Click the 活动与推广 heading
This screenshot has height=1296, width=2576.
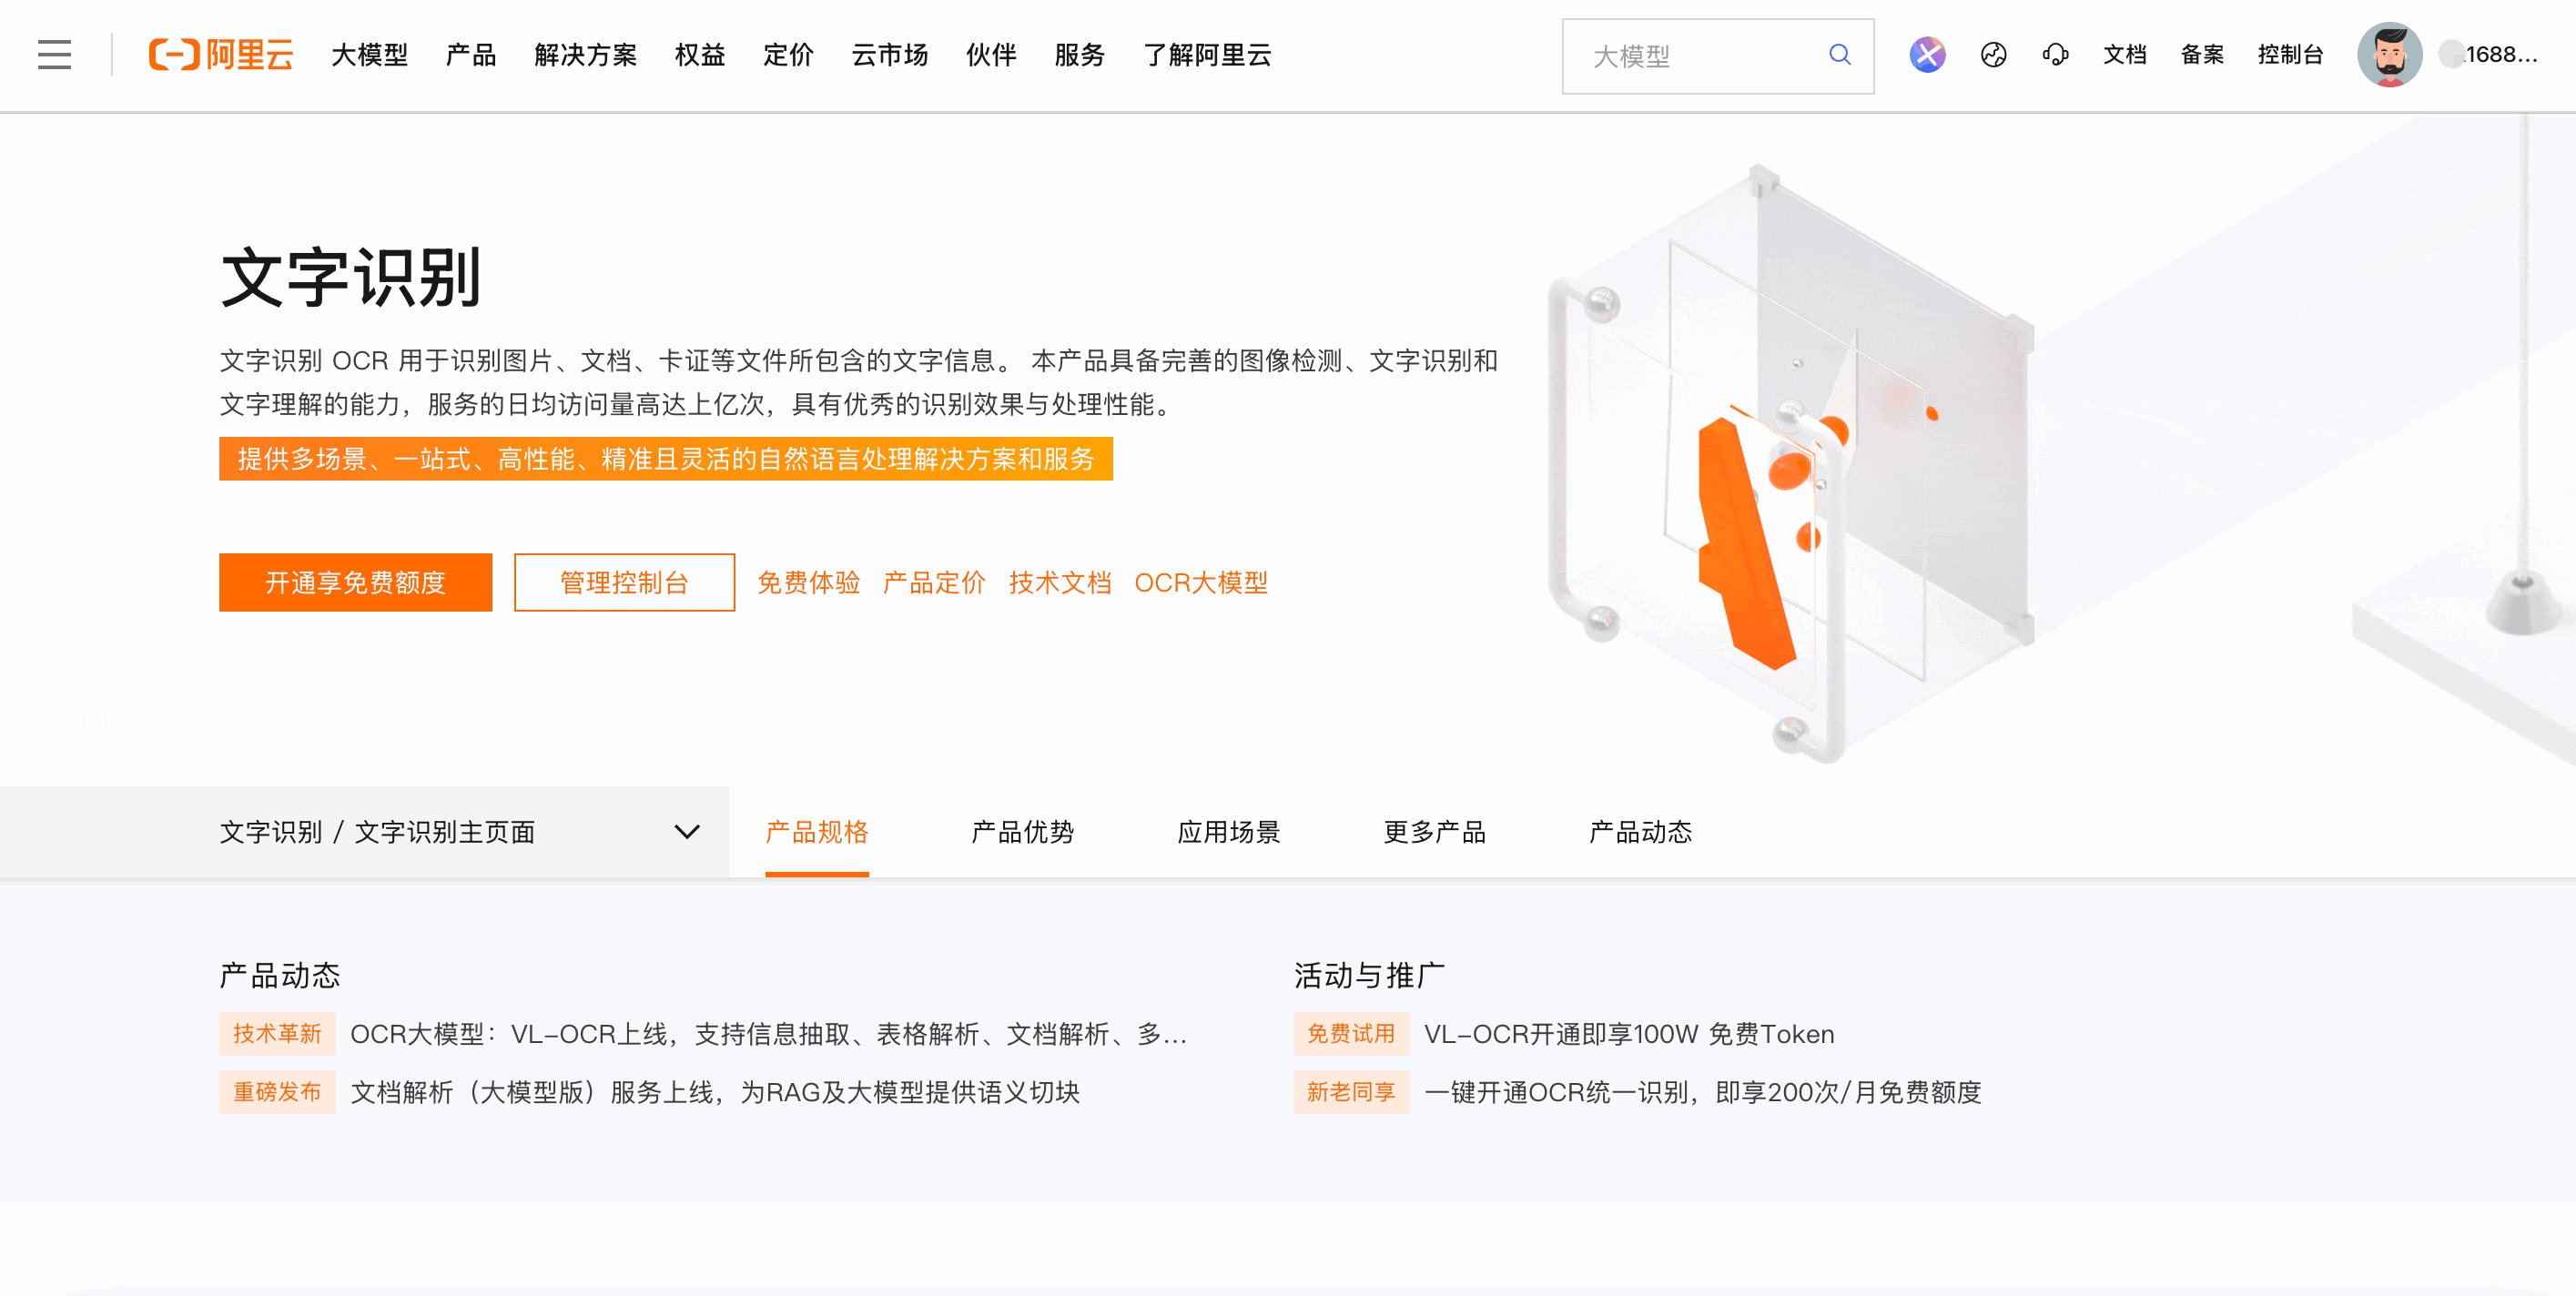click(x=1369, y=976)
